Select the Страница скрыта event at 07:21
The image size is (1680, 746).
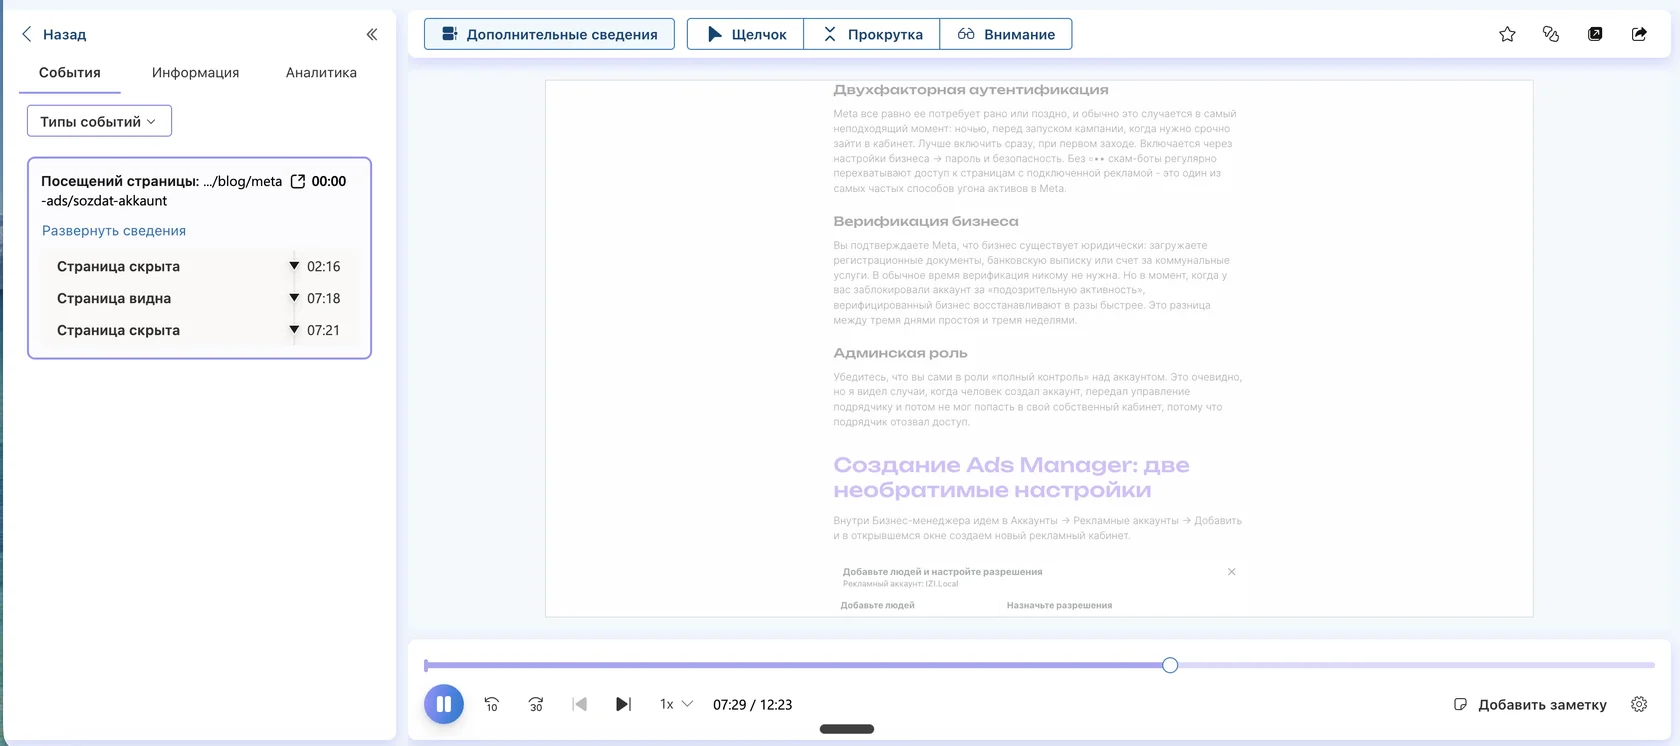[x=198, y=330]
